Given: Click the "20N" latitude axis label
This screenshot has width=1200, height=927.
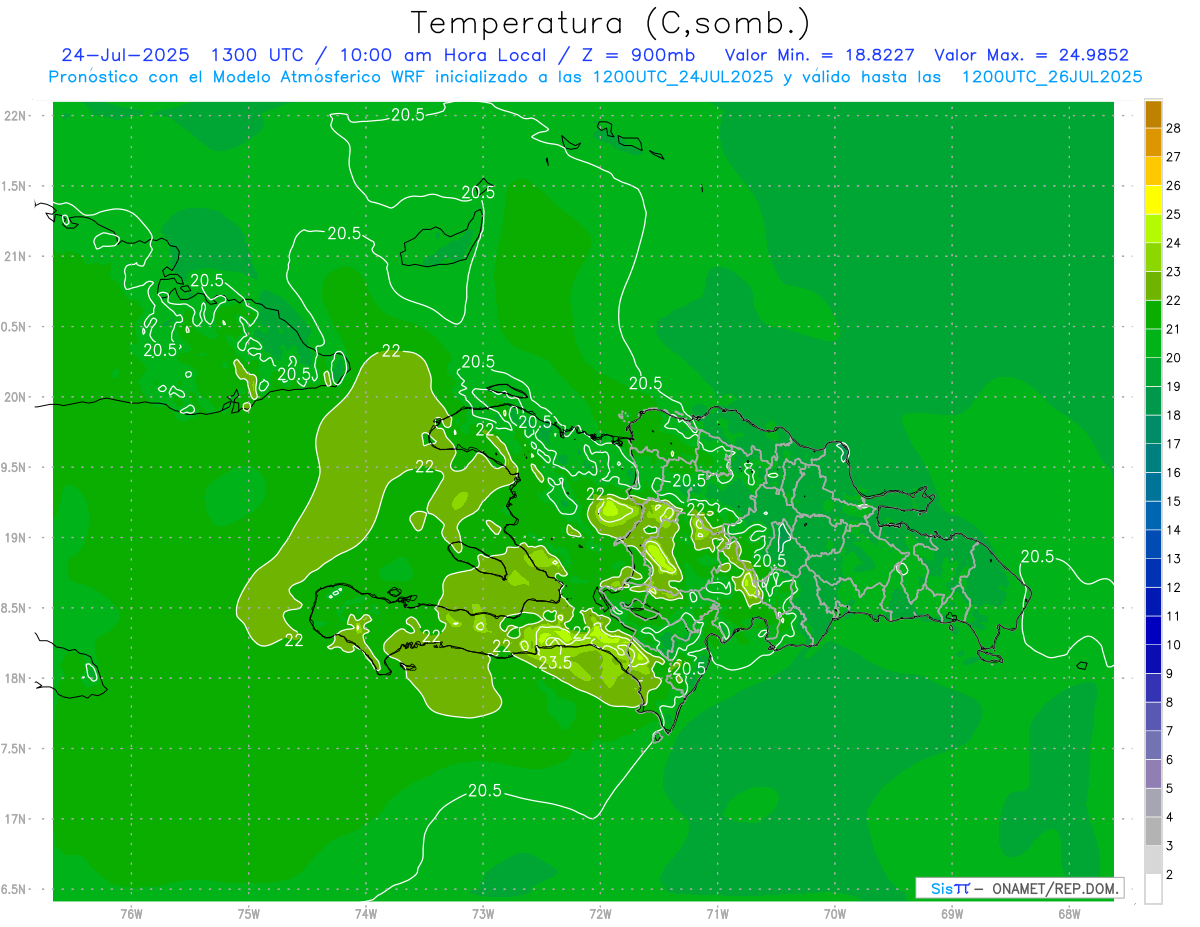Looking at the screenshot, I should [15, 397].
